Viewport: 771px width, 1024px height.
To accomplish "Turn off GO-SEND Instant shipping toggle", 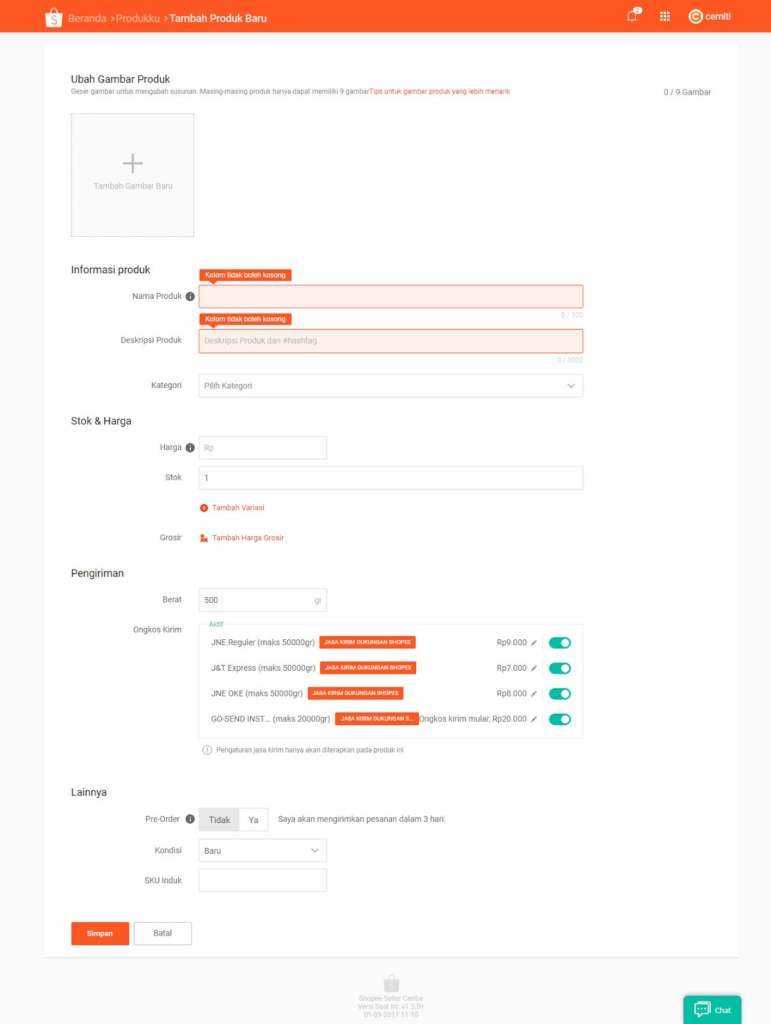I will click(559, 719).
